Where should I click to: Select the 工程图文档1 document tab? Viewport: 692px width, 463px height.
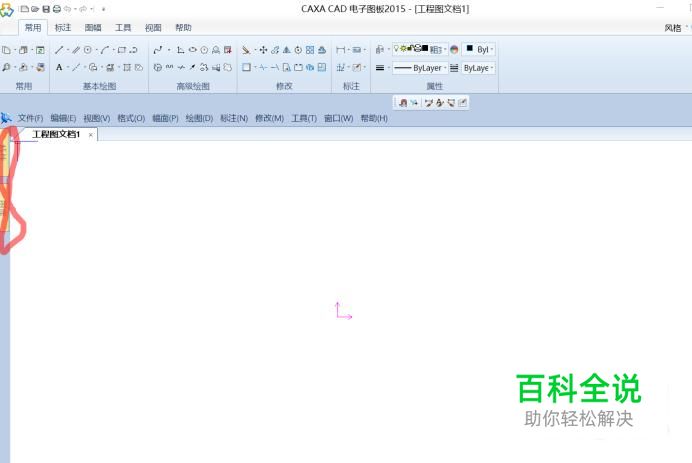pos(56,134)
